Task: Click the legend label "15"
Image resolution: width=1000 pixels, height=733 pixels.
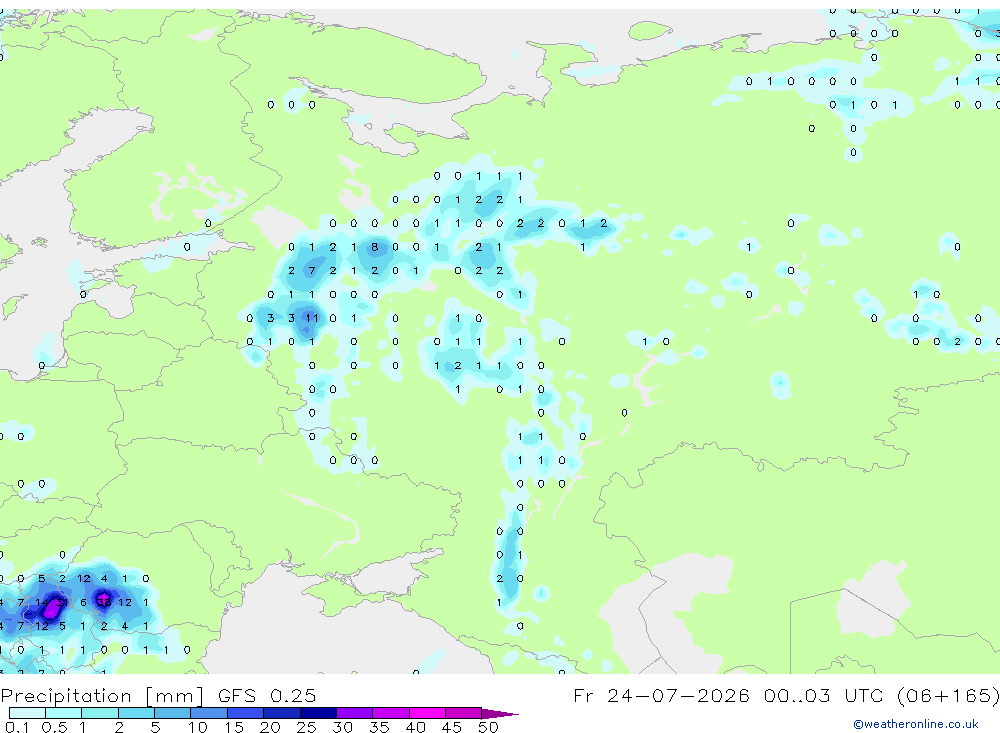Action: 234,727
